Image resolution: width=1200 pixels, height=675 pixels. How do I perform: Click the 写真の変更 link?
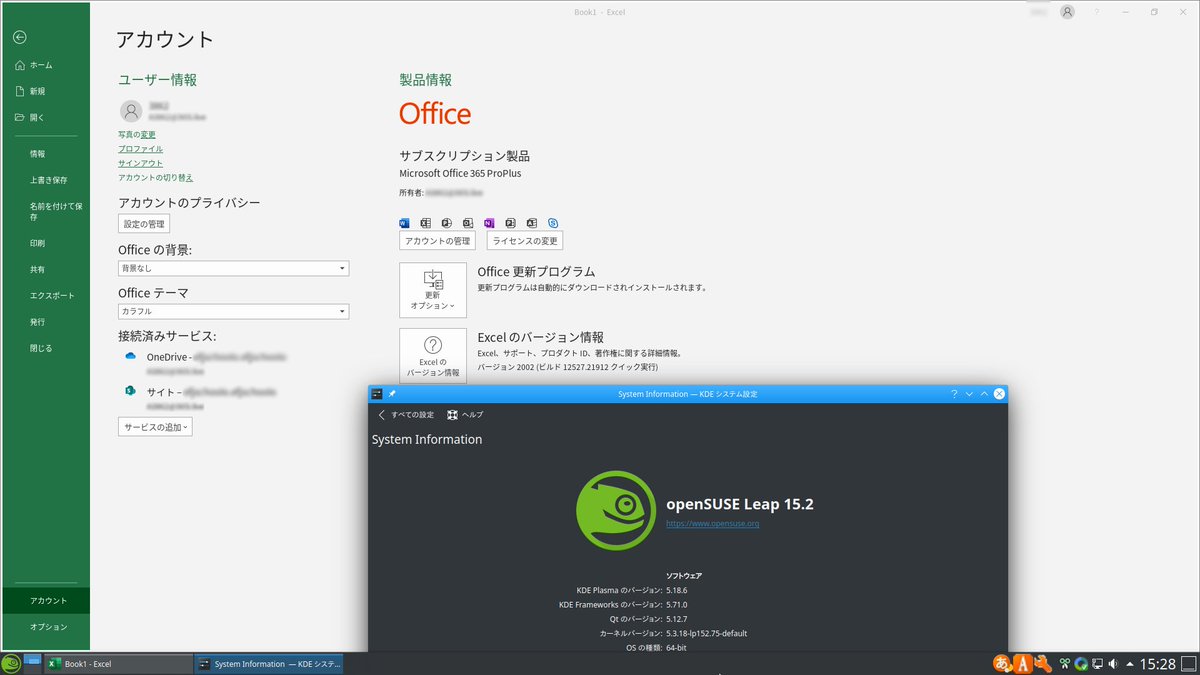tap(136, 134)
